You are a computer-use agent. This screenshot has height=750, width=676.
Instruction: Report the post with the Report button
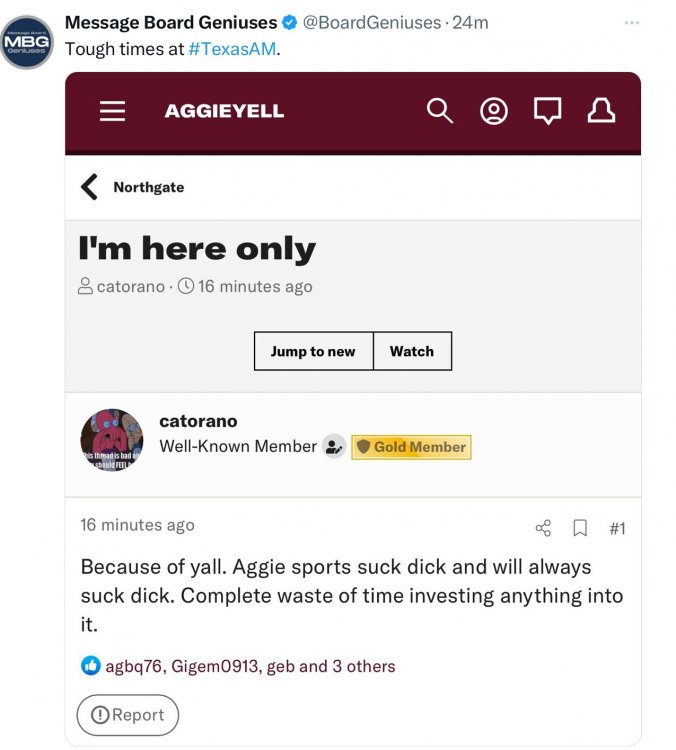[x=128, y=715]
